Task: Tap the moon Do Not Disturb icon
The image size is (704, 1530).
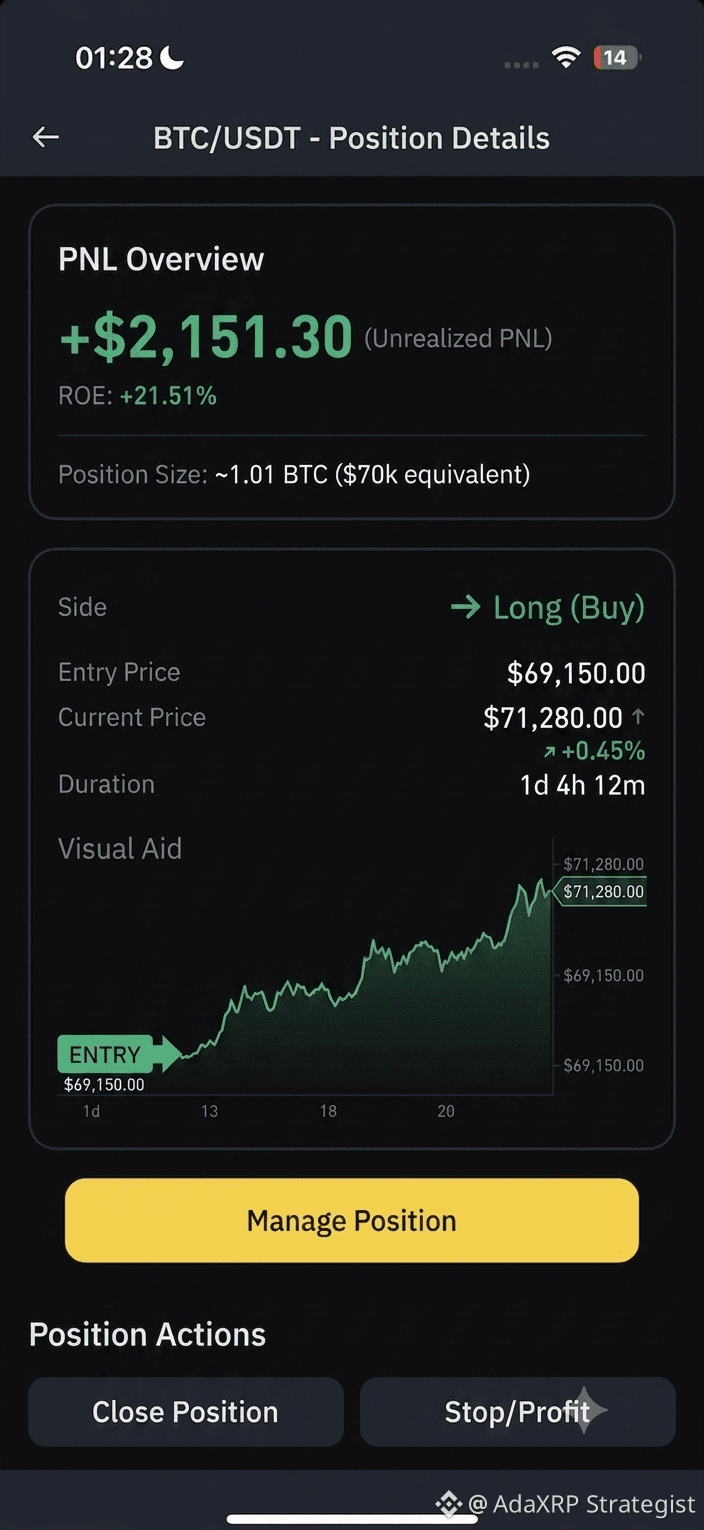Action: coord(173,58)
